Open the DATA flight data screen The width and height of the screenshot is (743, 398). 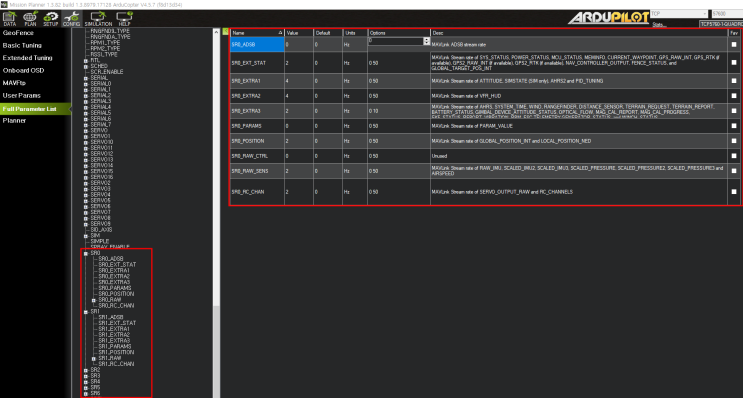tap(9, 19)
